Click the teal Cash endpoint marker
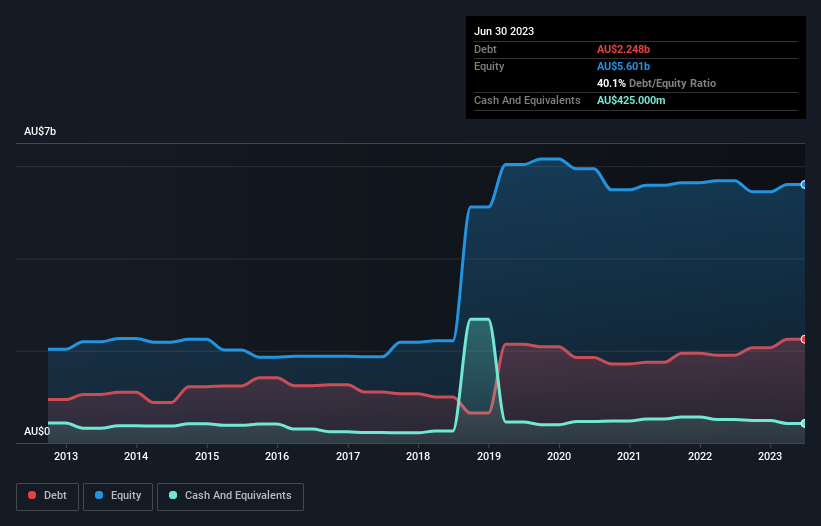This screenshot has height=526, width=821. click(x=804, y=423)
